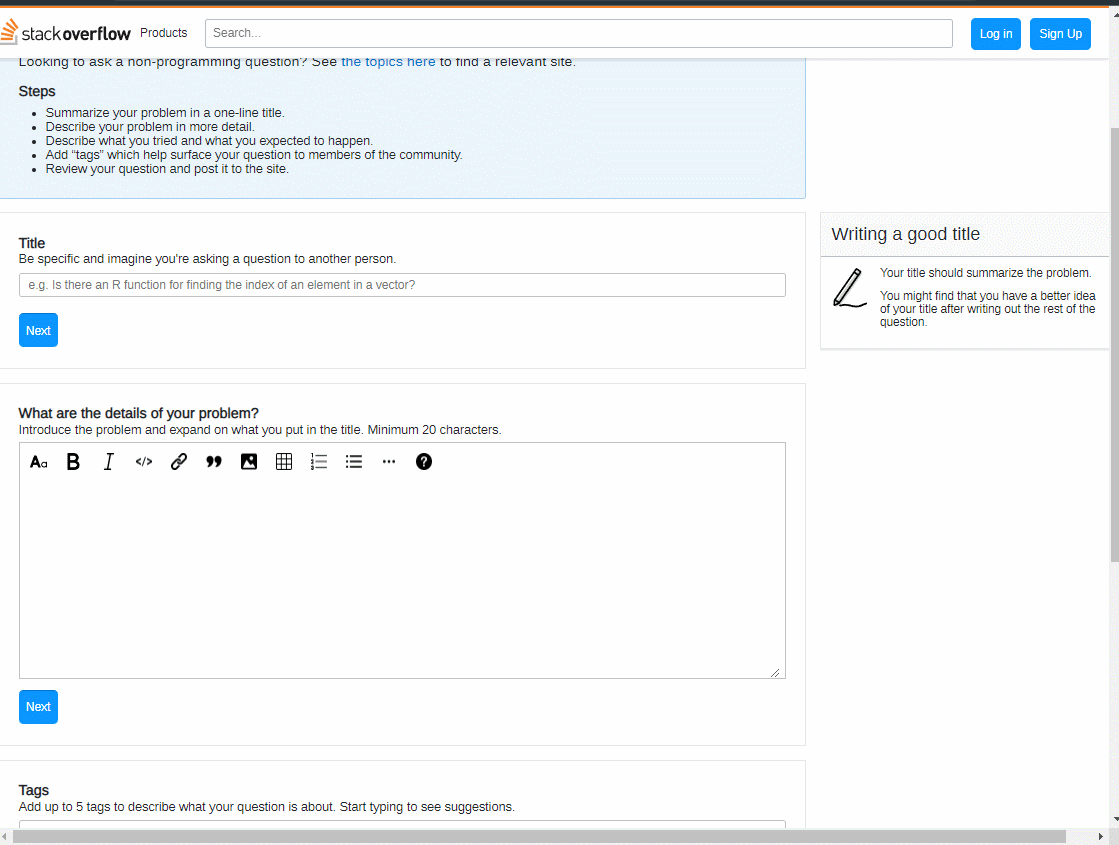Viewport: 1119px width, 845px height.
Task: Create a numbered list
Action: 318,462
